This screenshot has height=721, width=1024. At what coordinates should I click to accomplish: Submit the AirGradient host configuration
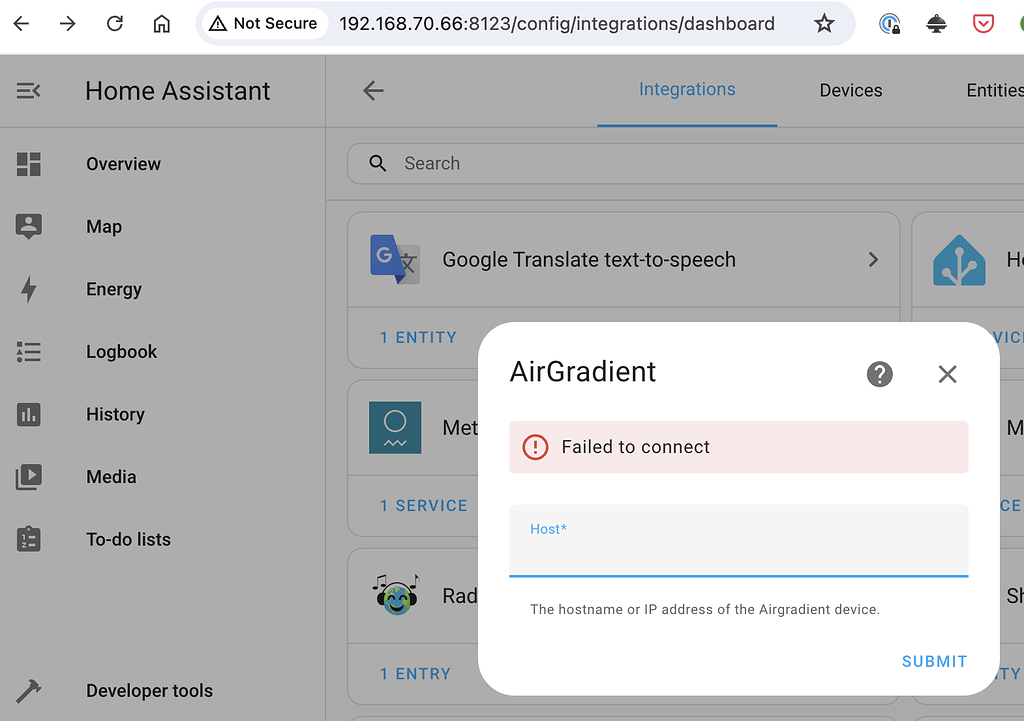pyautogui.click(x=934, y=661)
